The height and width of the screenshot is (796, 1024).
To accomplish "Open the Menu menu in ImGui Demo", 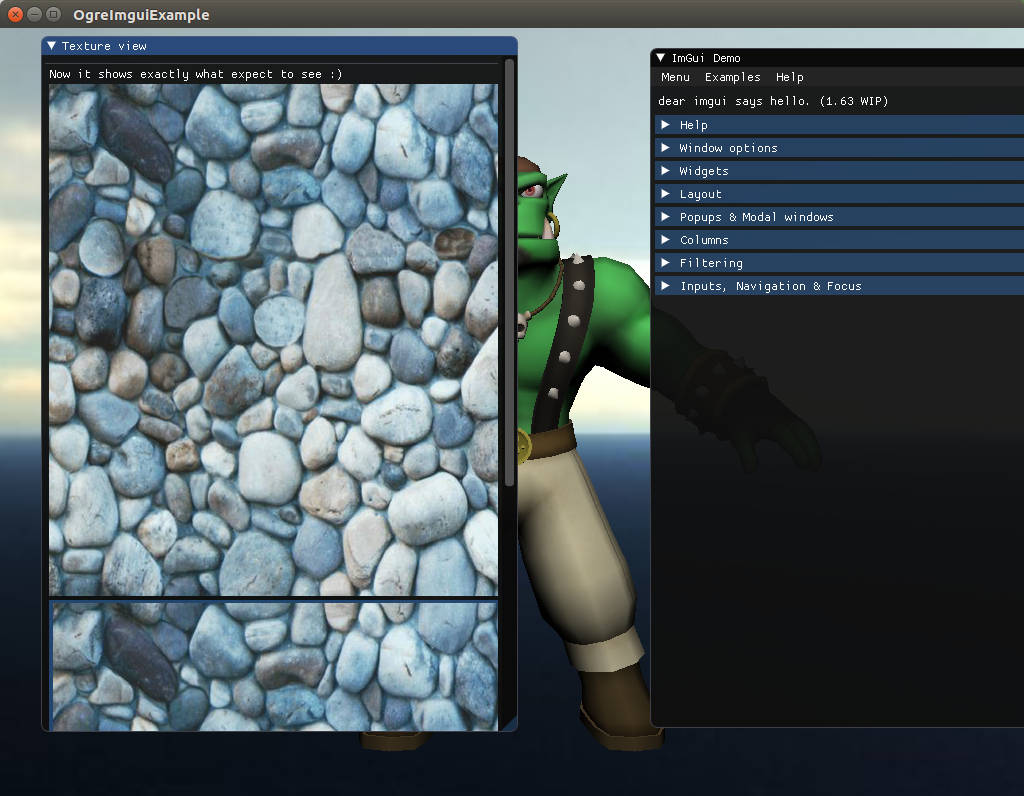I will pyautogui.click(x=675, y=77).
